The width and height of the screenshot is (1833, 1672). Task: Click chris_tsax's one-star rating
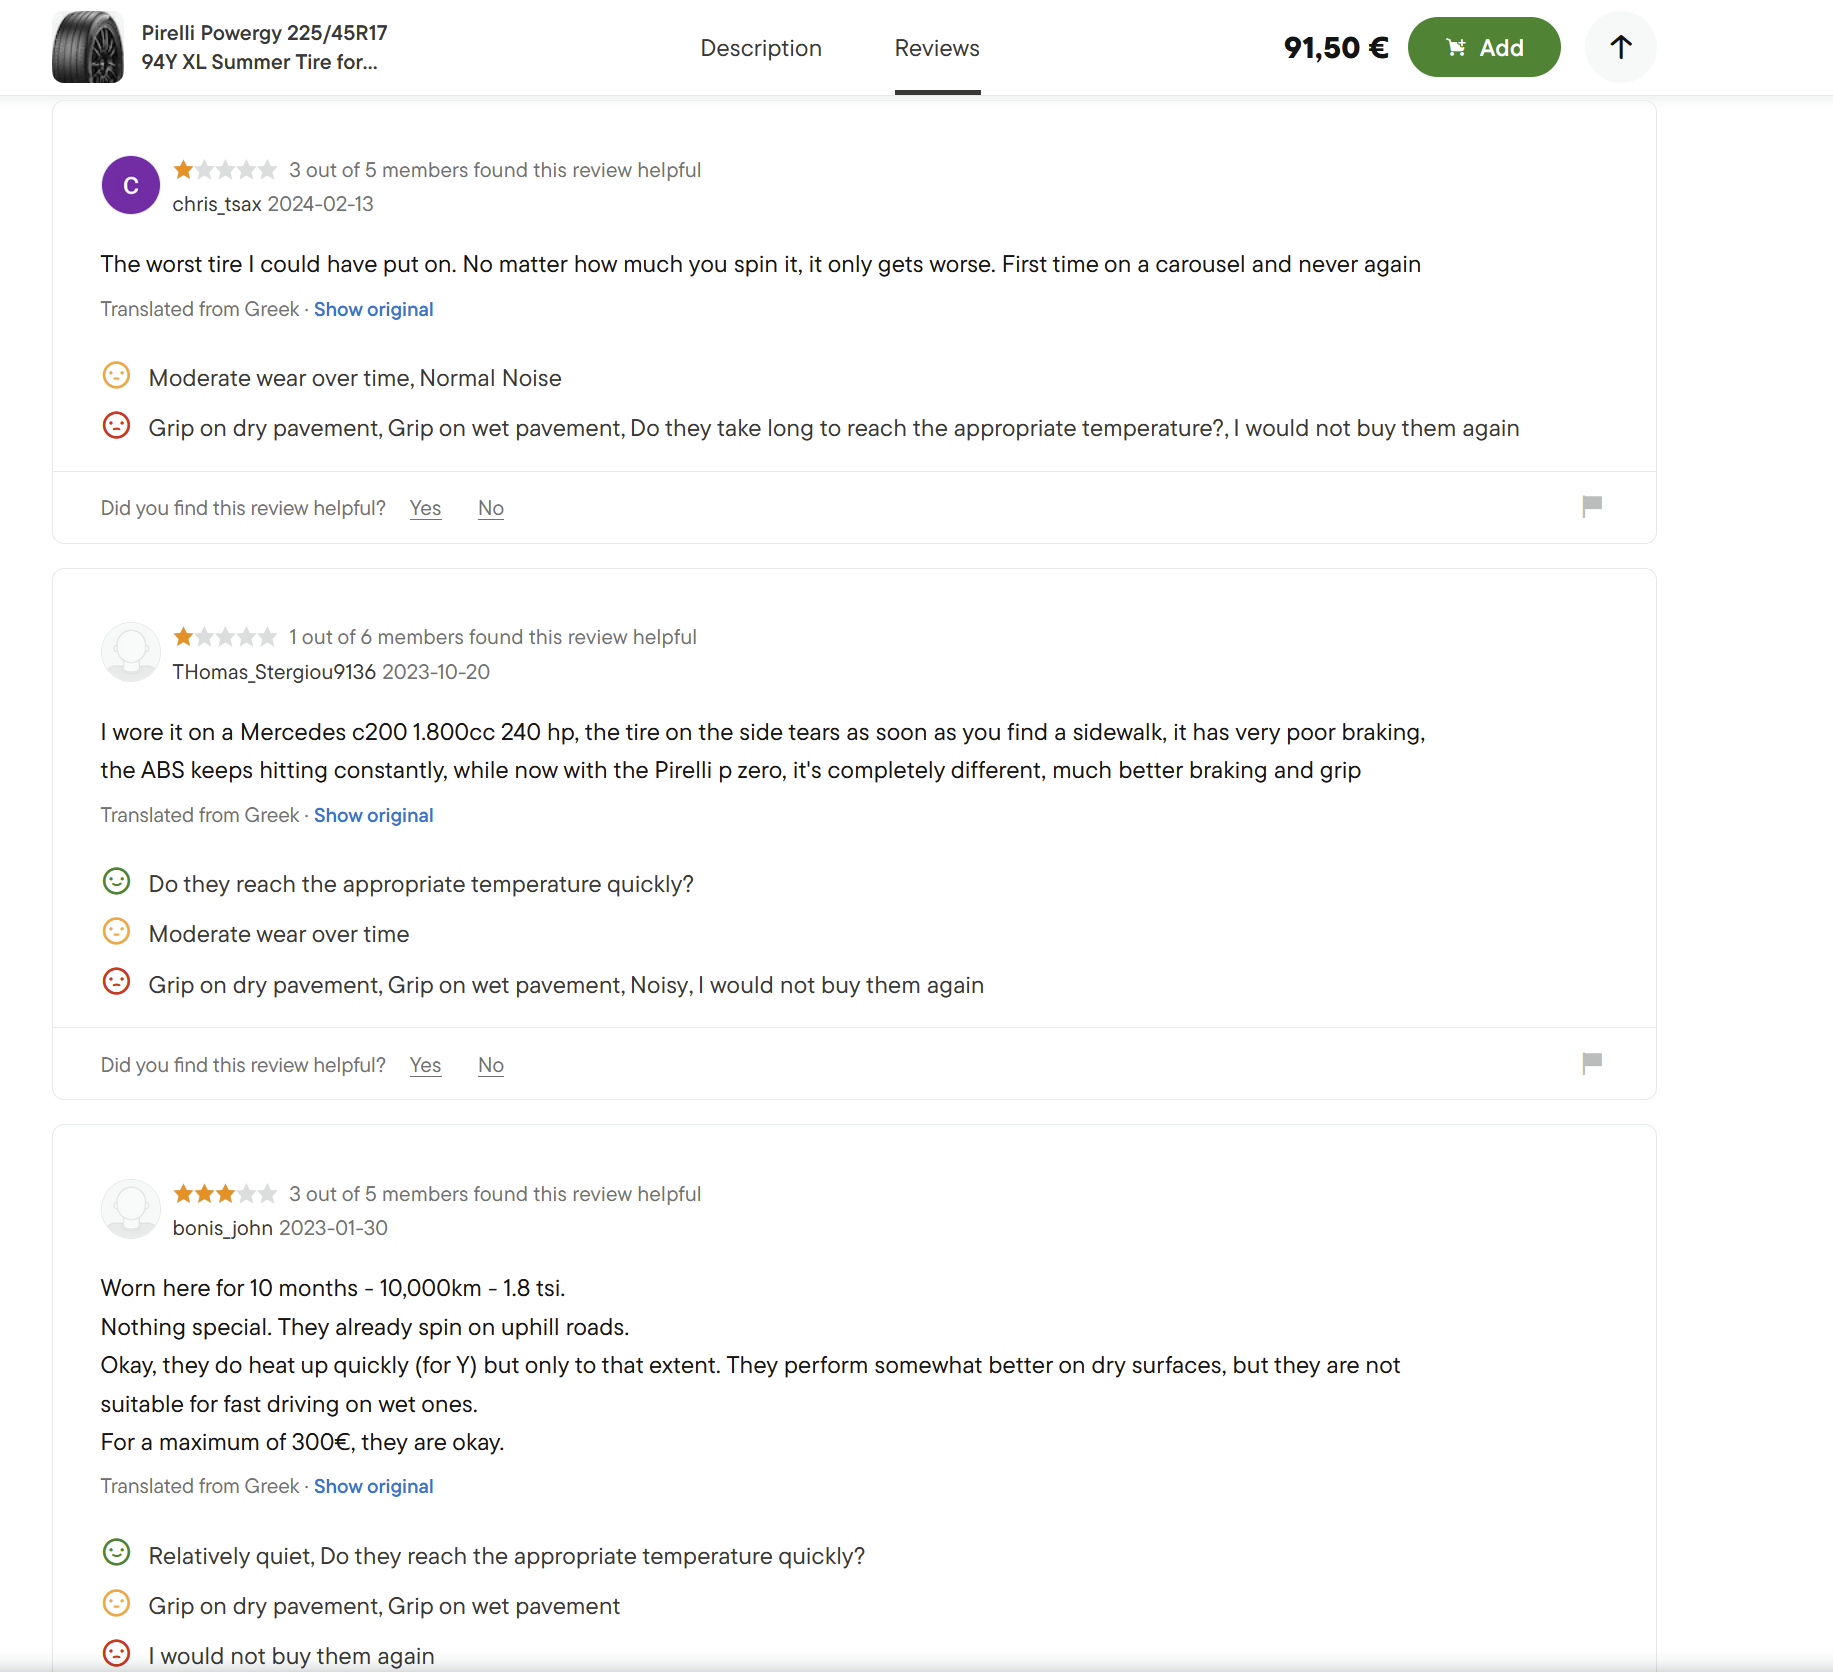coord(225,170)
